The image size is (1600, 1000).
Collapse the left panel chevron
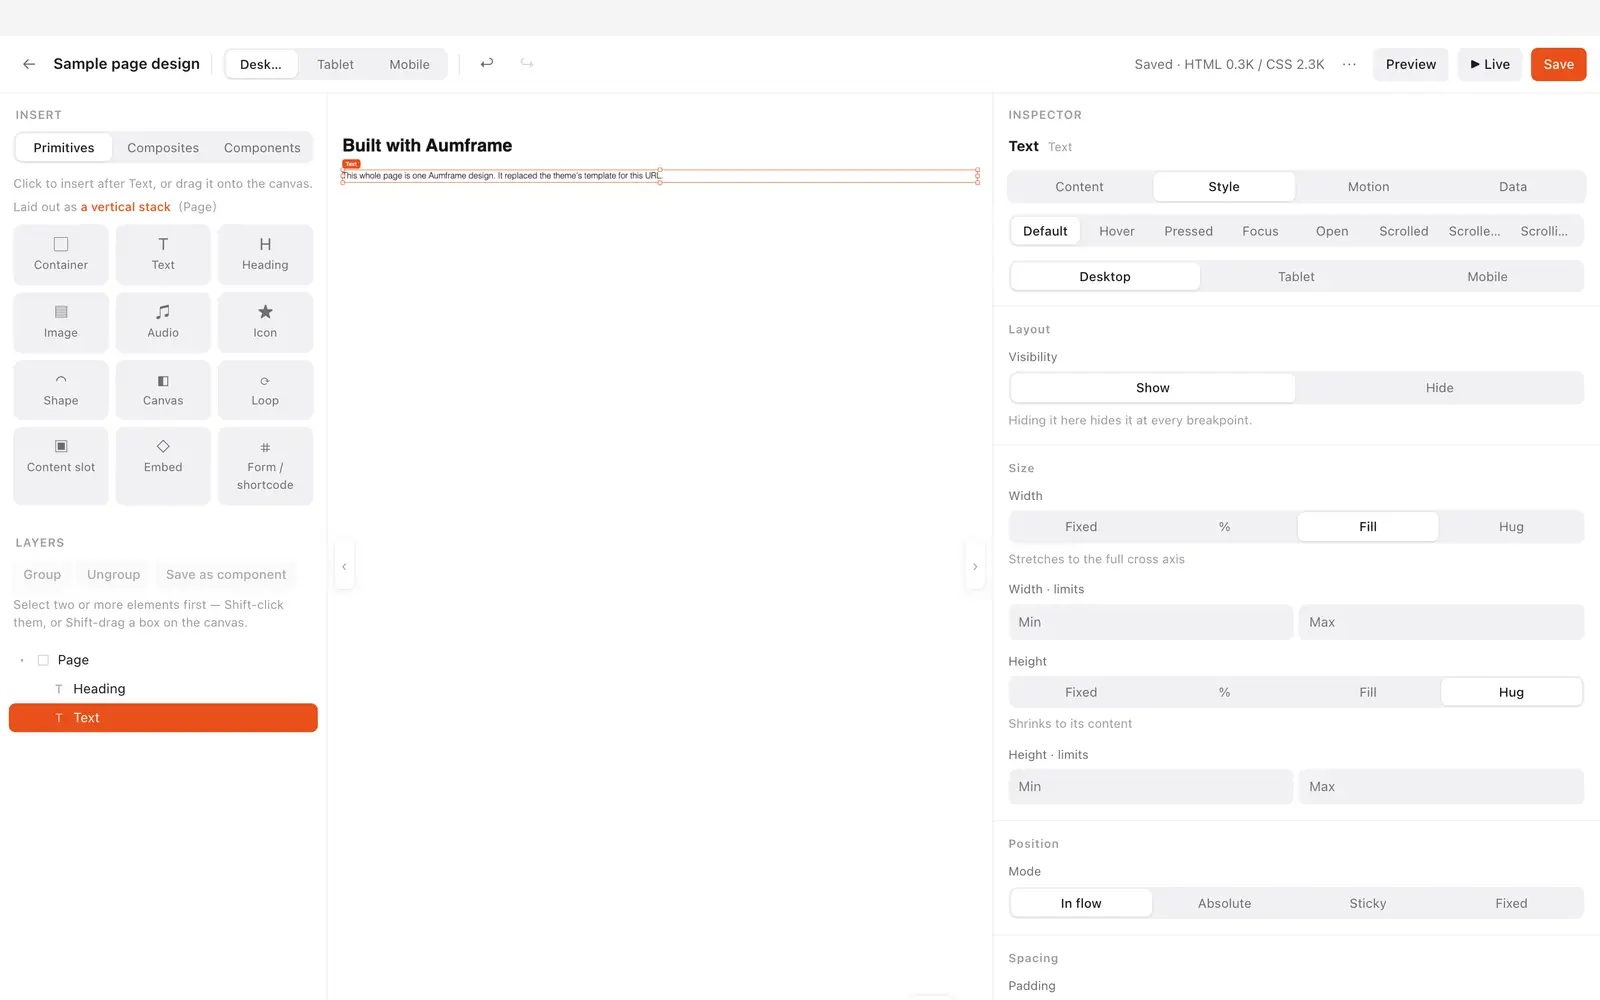tap(344, 567)
